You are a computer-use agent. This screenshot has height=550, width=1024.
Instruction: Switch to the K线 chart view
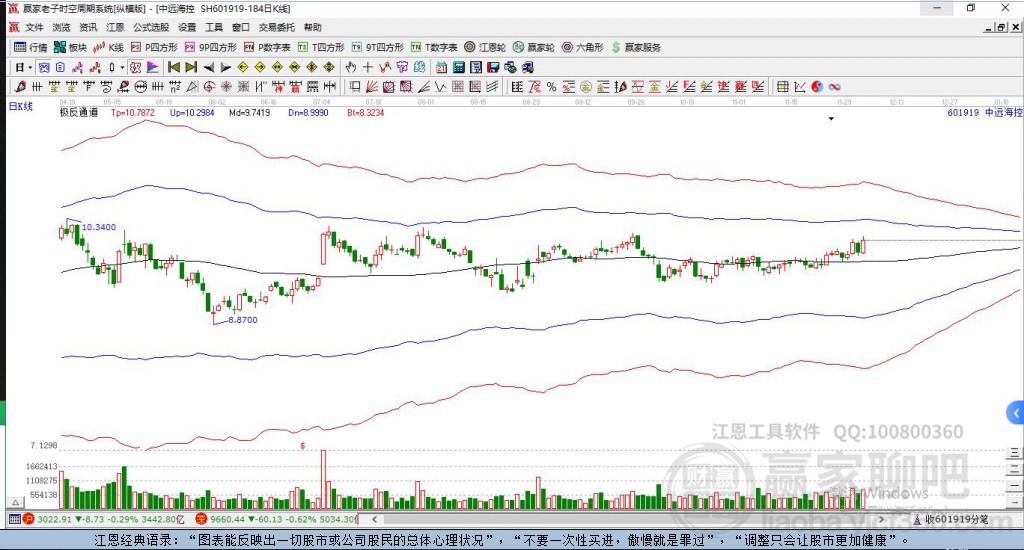click(108, 47)
